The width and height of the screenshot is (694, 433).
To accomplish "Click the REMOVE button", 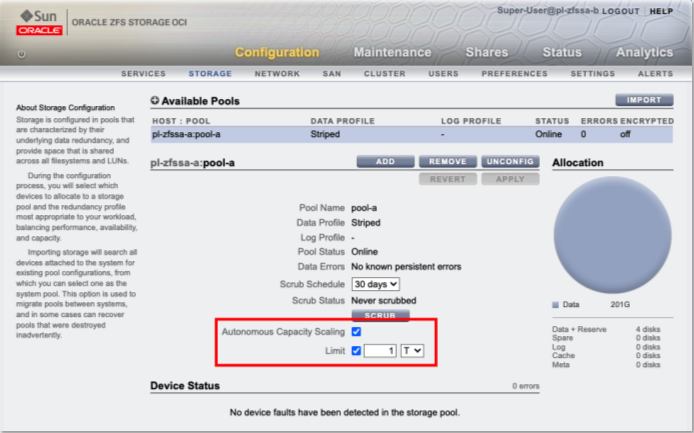I will (x=448, y=162).
